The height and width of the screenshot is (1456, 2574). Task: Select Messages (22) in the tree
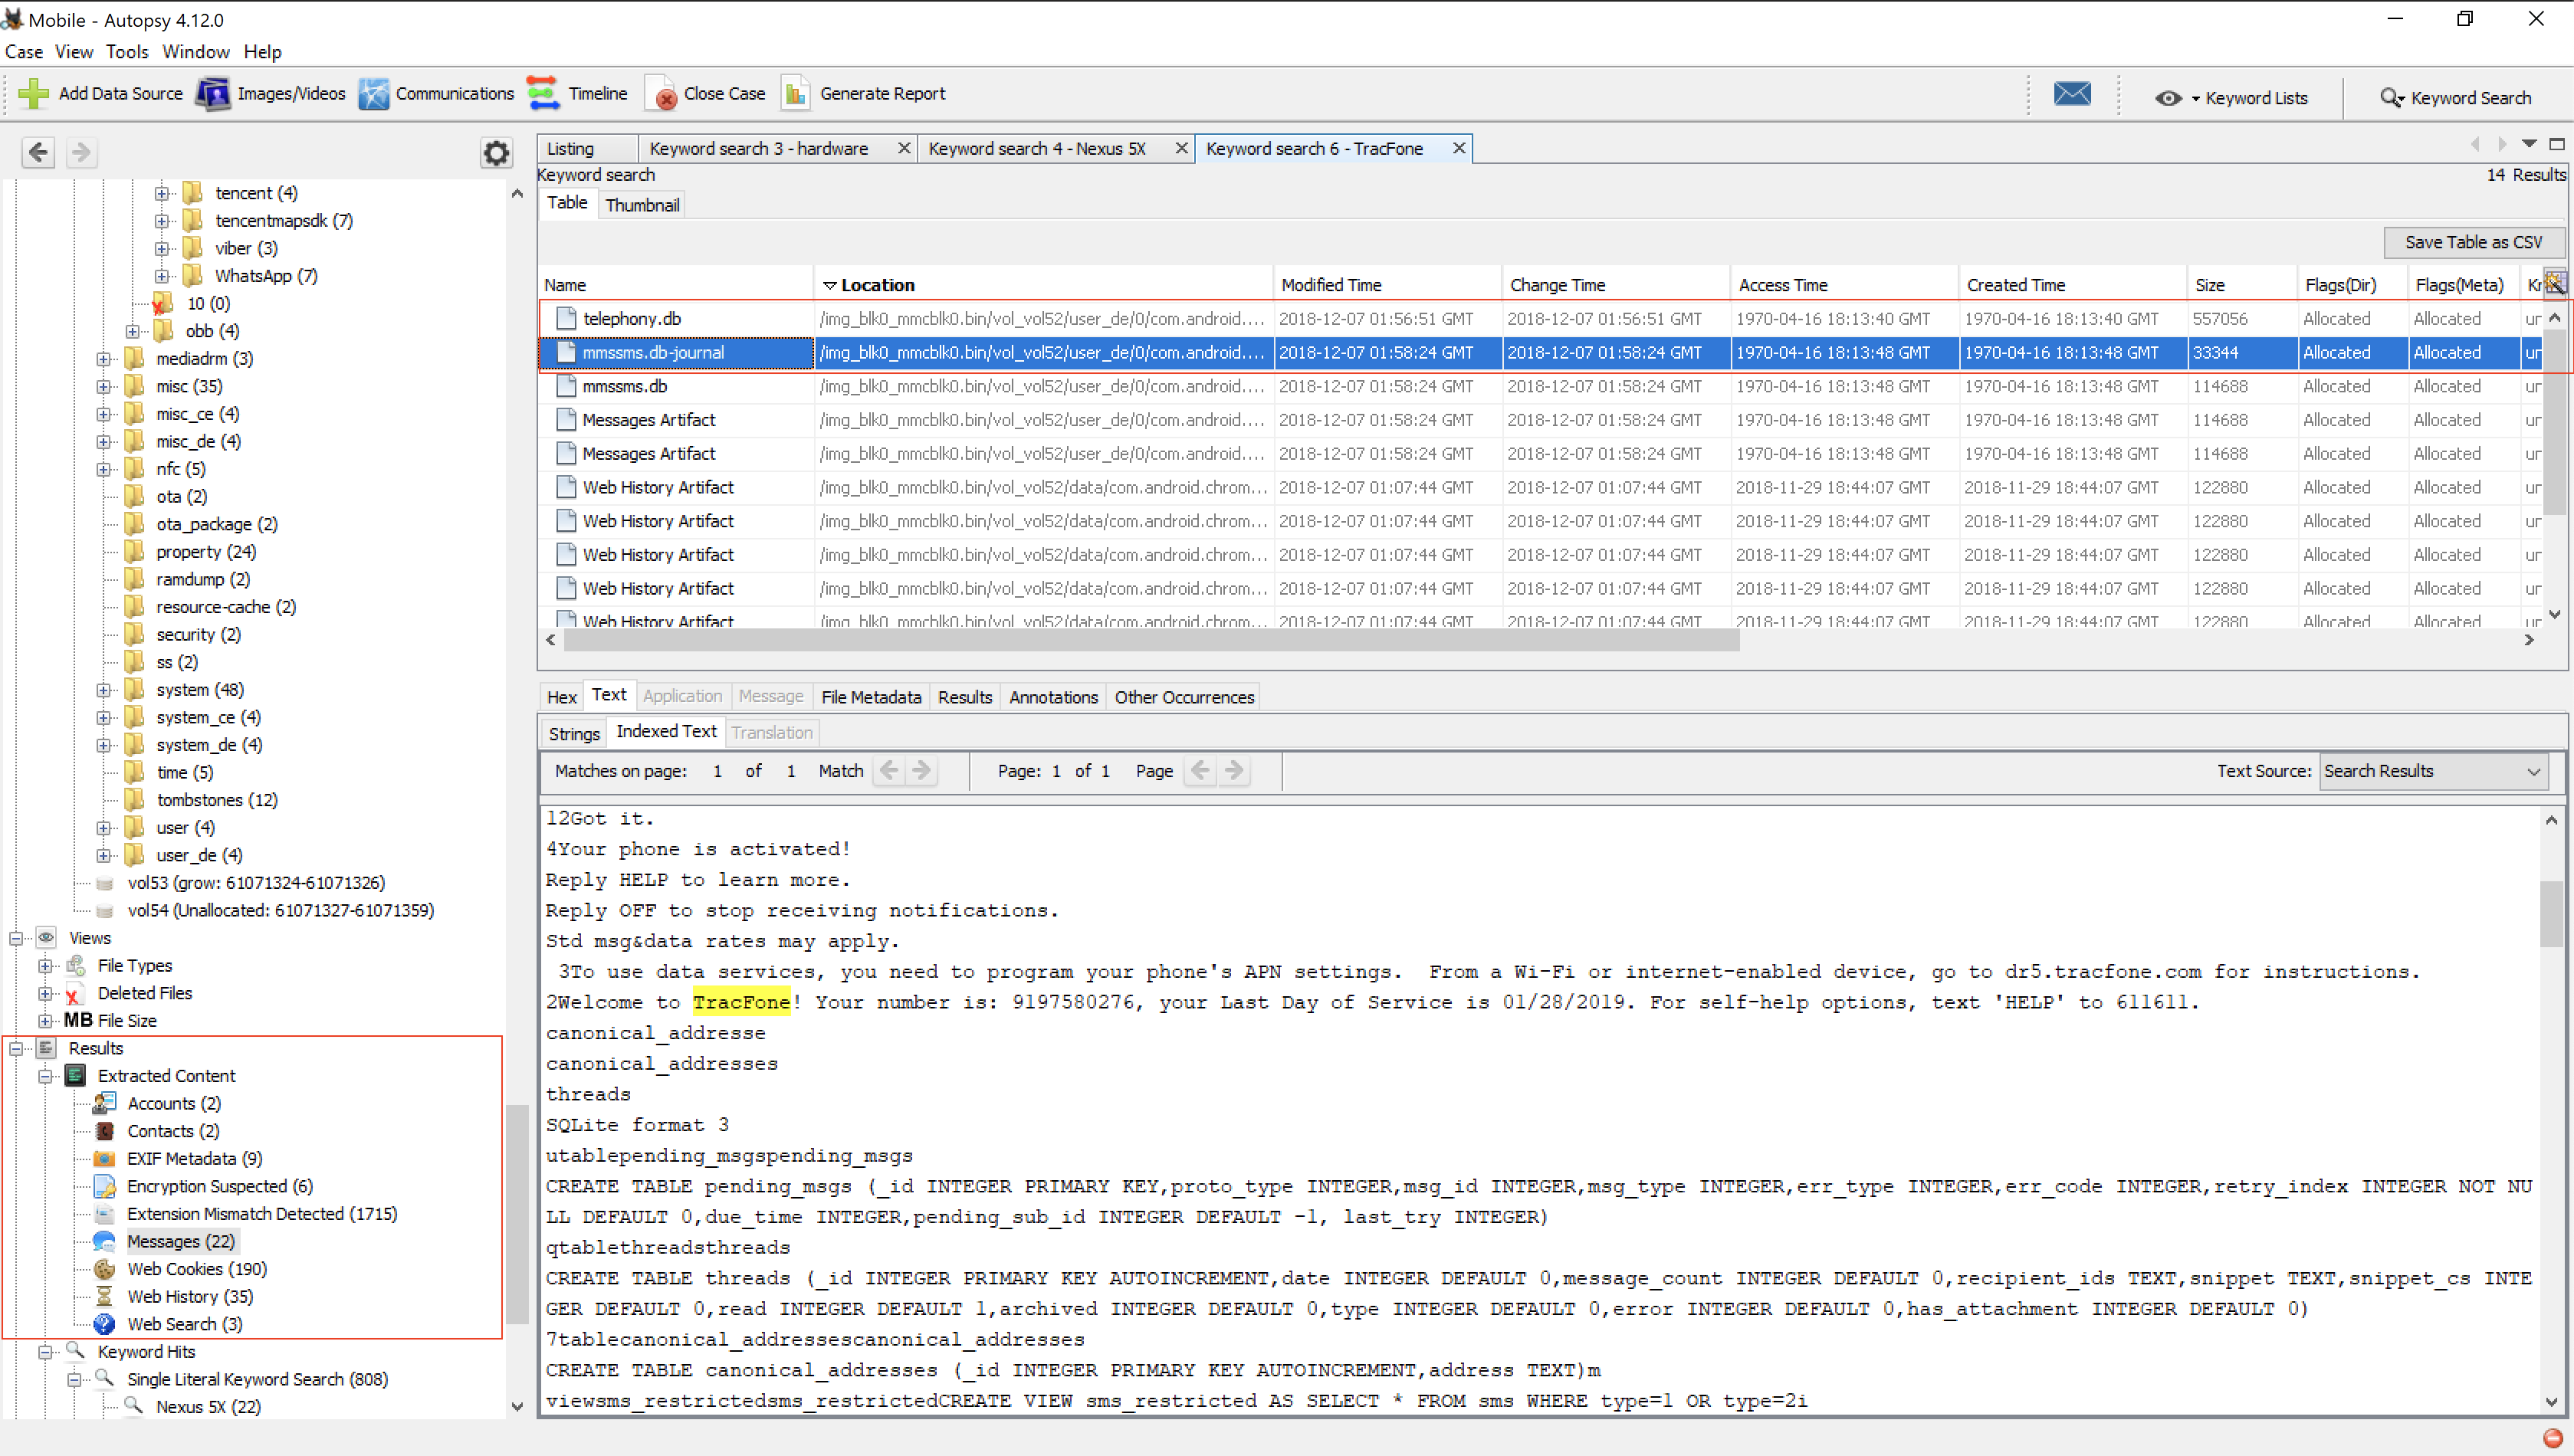pos(181,1242)
